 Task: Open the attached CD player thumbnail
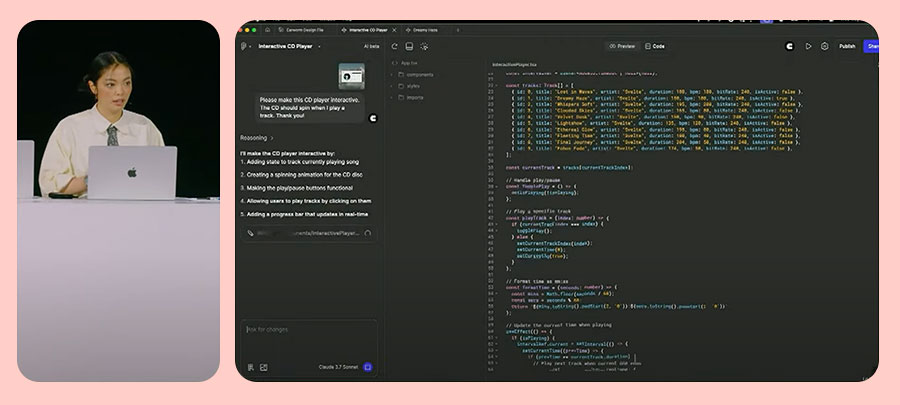point(351,76)
